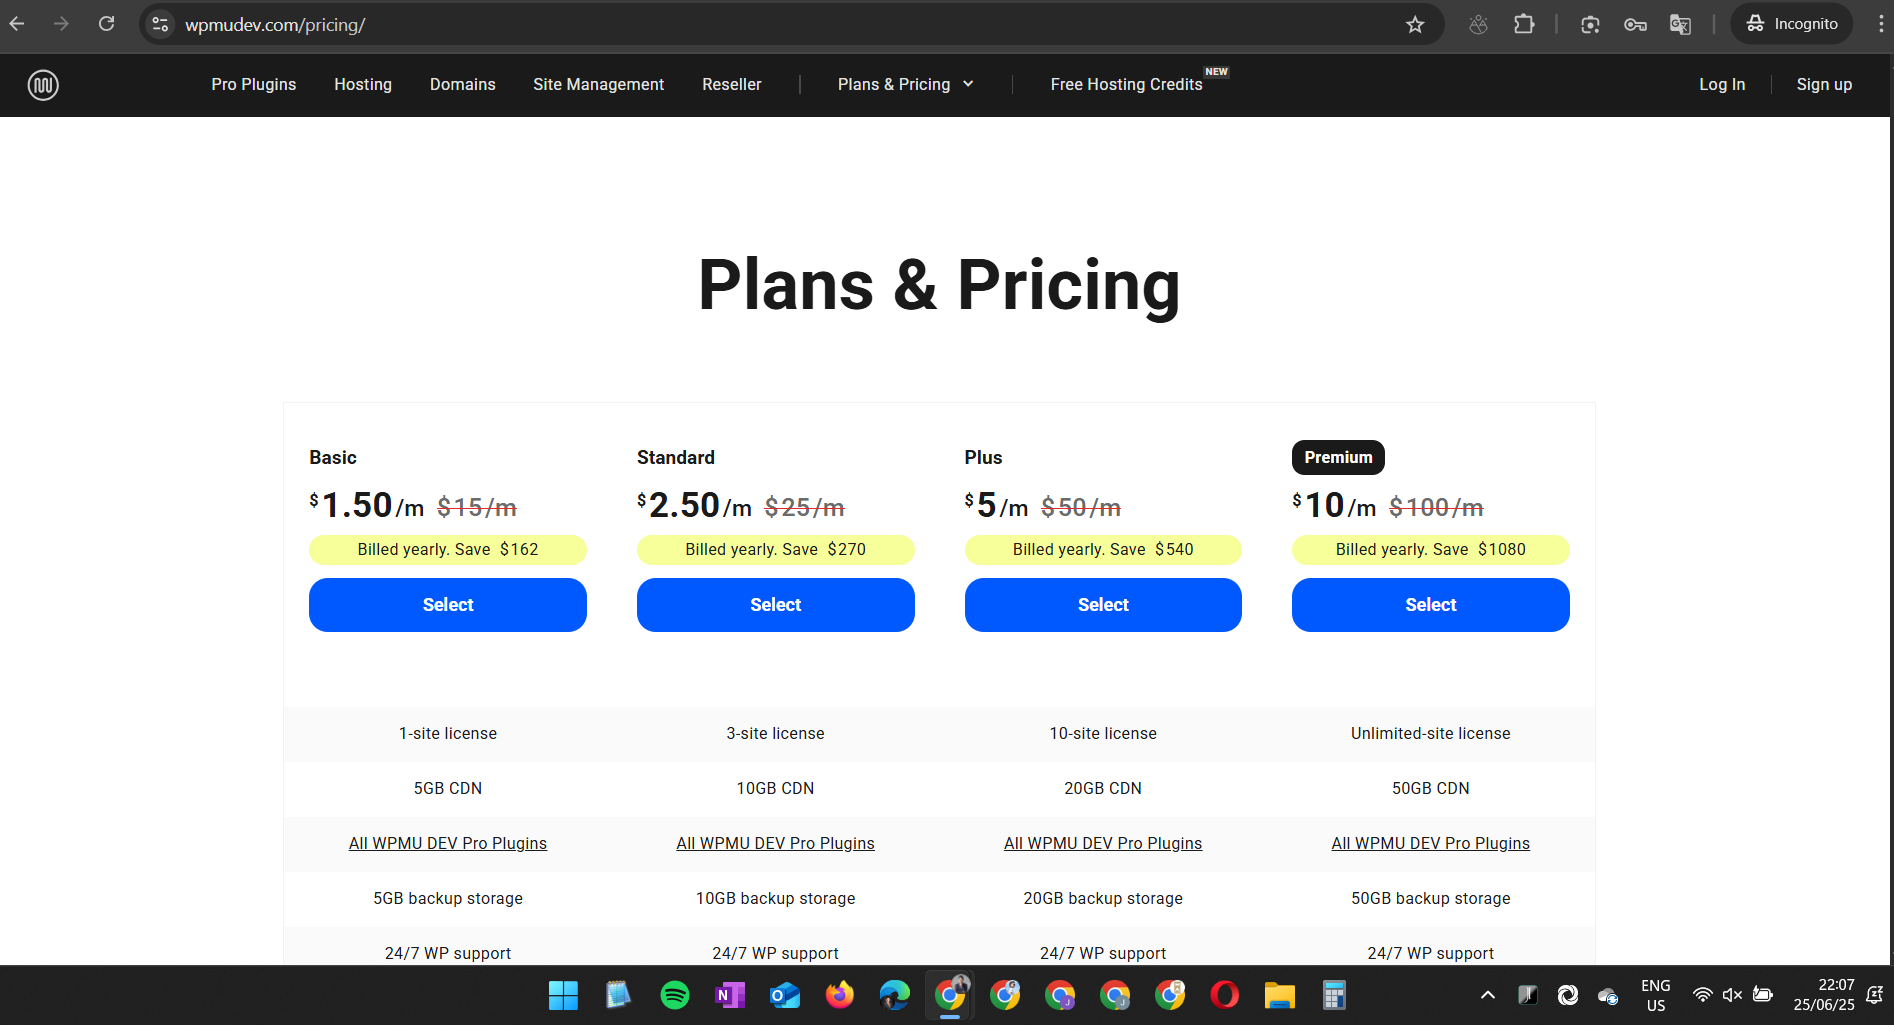The width and height of the screenshot is (1894, 1025).
Task: Select the Standard plan
Action: pos(776,605)
